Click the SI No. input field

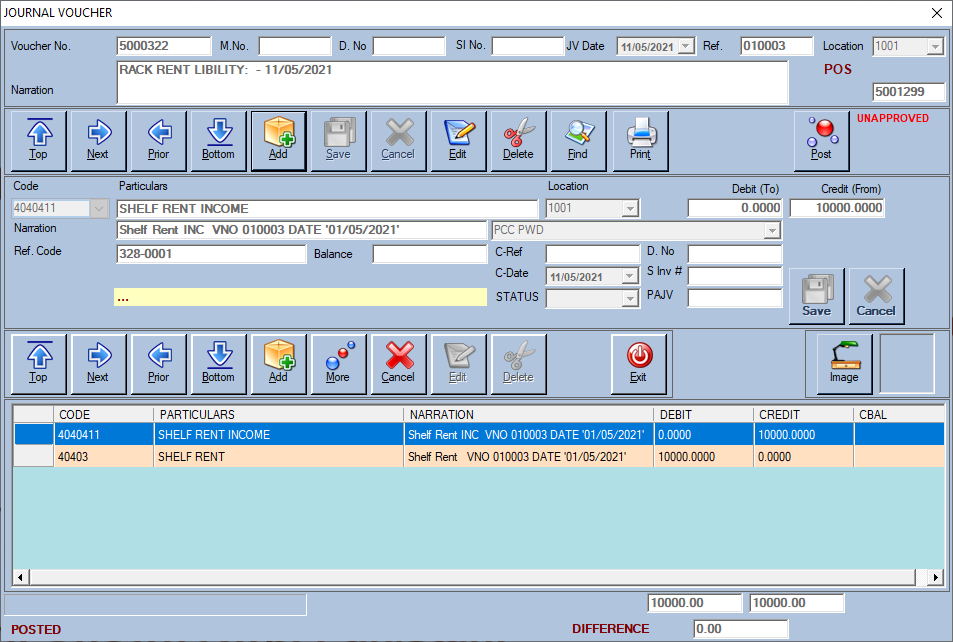coord(528,46)
